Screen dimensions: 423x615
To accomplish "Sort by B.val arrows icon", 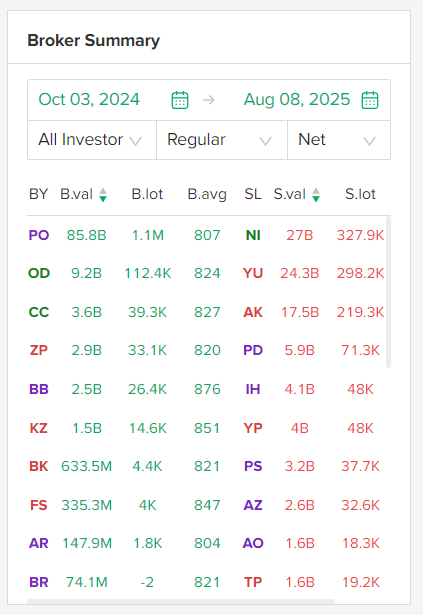I will point(103,195).
